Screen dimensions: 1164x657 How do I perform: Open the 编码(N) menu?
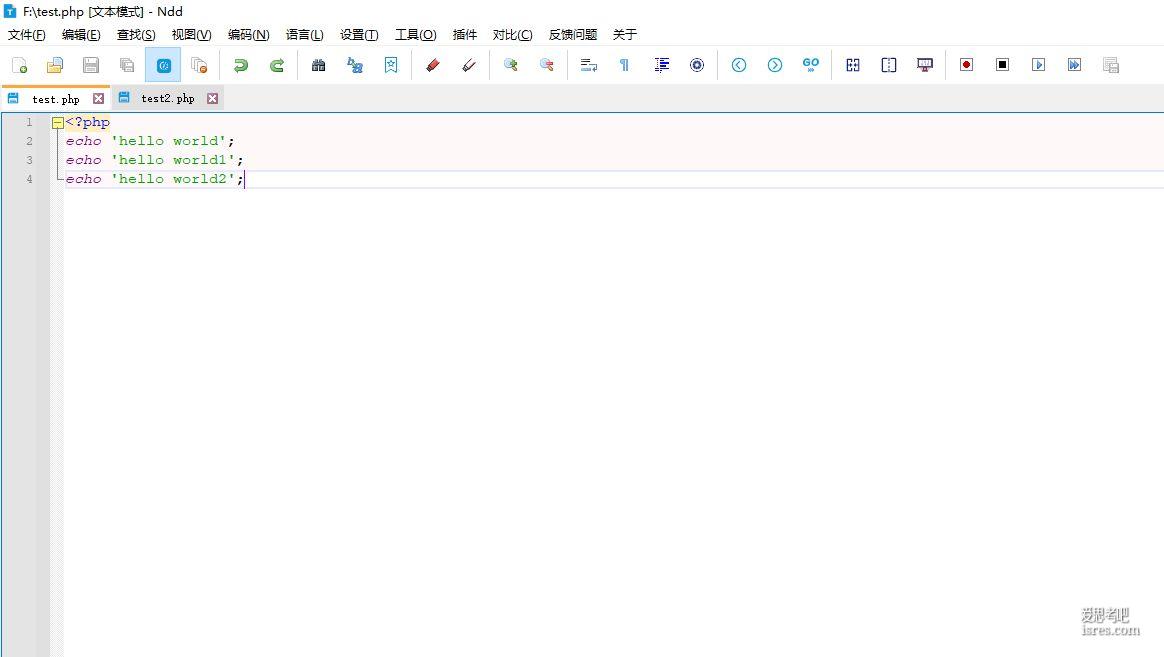click(249, 35)
